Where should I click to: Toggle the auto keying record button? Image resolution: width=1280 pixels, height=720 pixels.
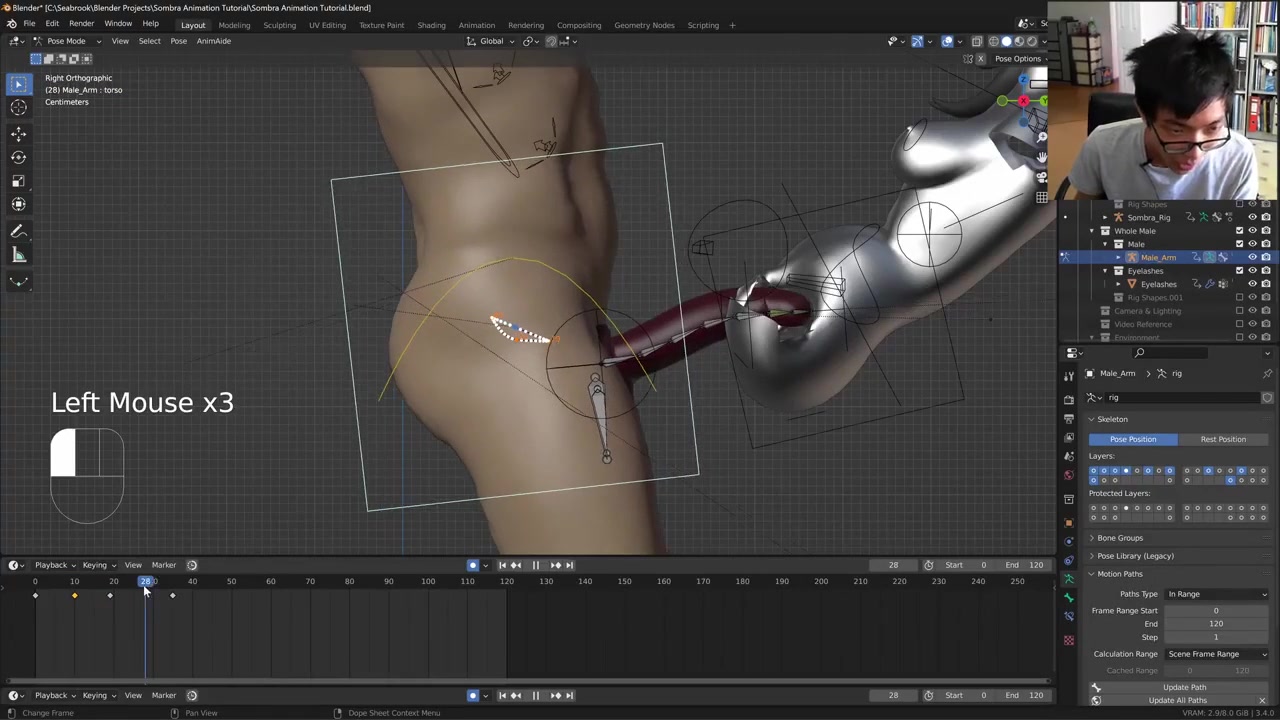pos(473,565)
